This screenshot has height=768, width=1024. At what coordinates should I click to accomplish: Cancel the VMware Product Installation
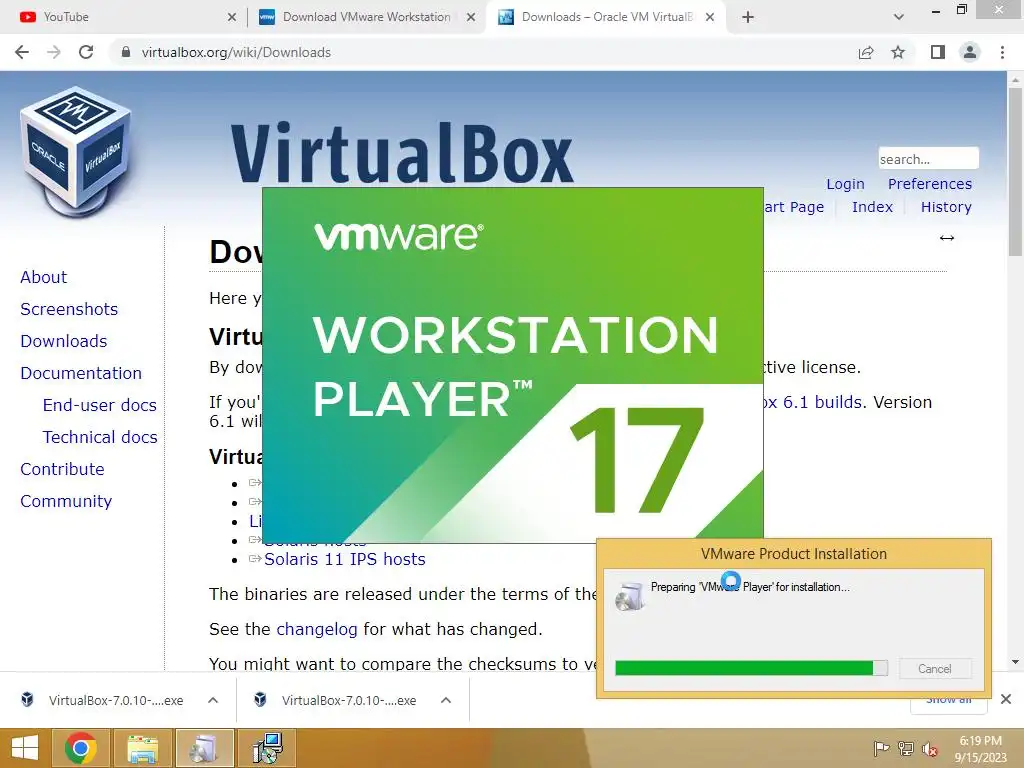click(x=935, y=668)
